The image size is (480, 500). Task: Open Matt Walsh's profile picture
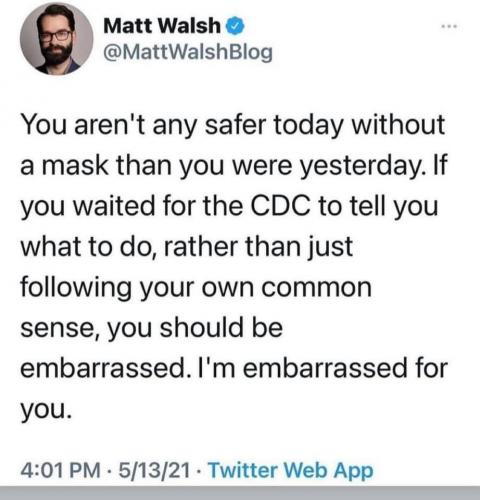coord(57,39)
